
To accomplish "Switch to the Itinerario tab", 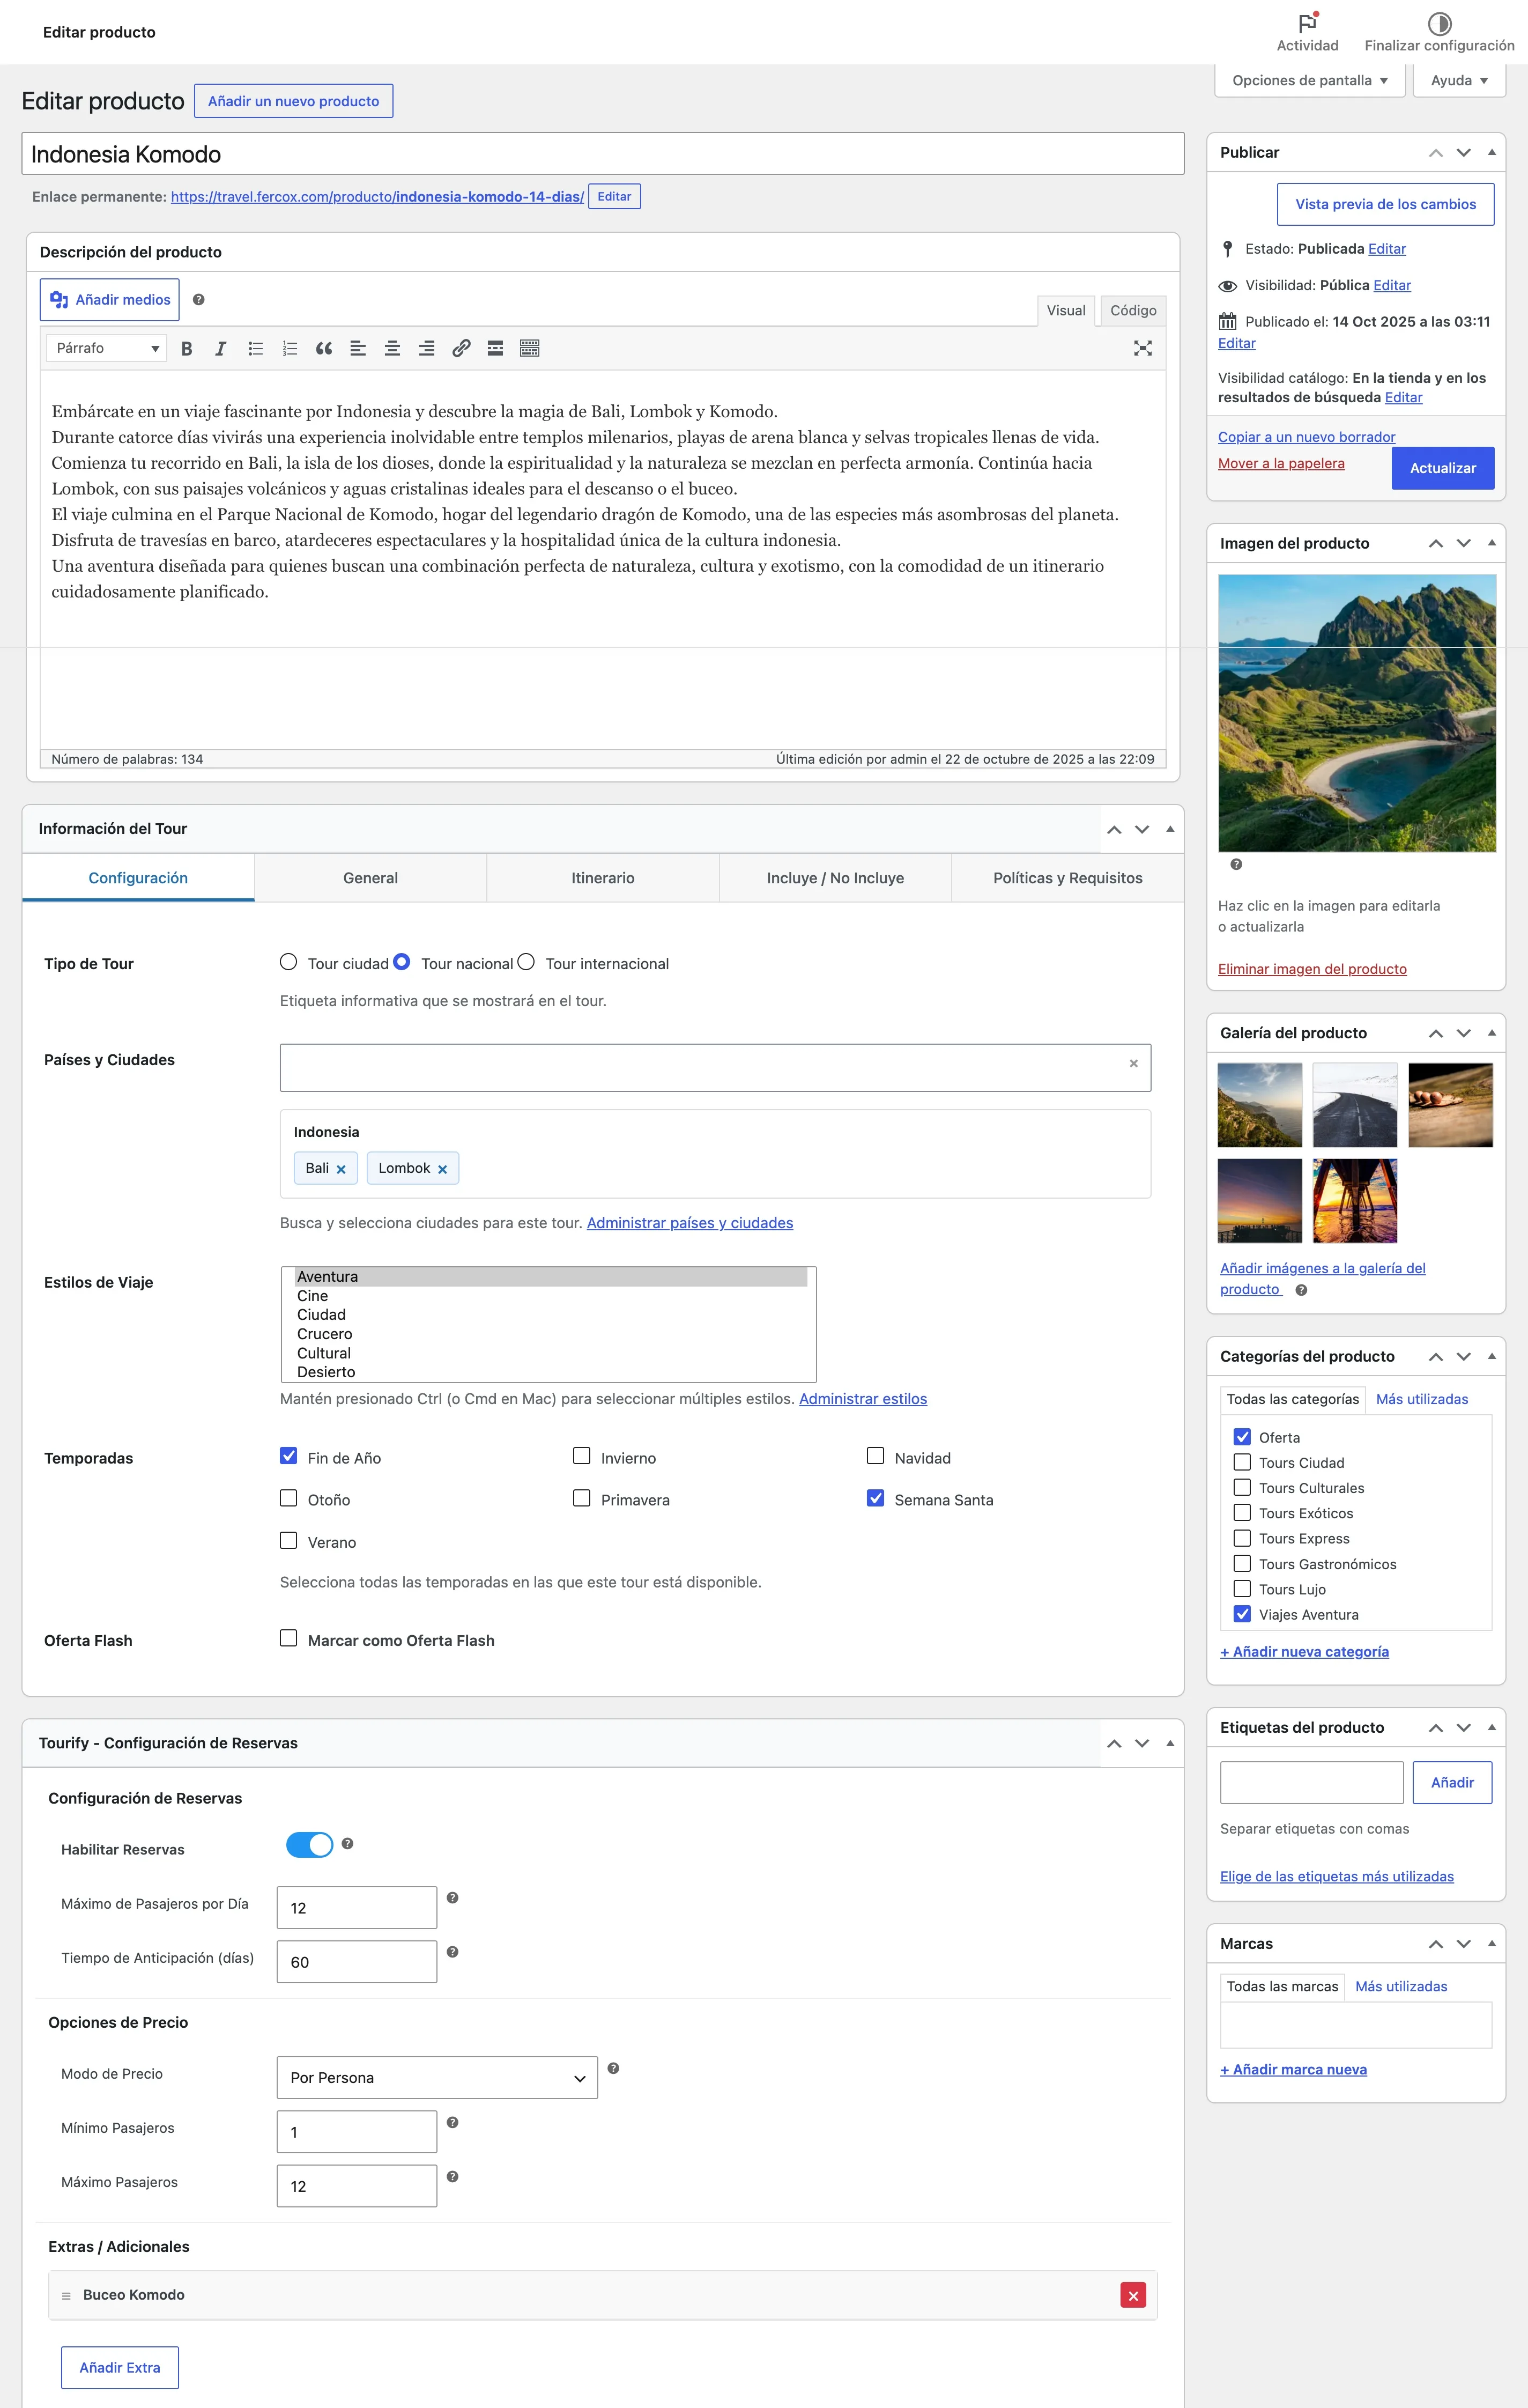I will point(603,878).
